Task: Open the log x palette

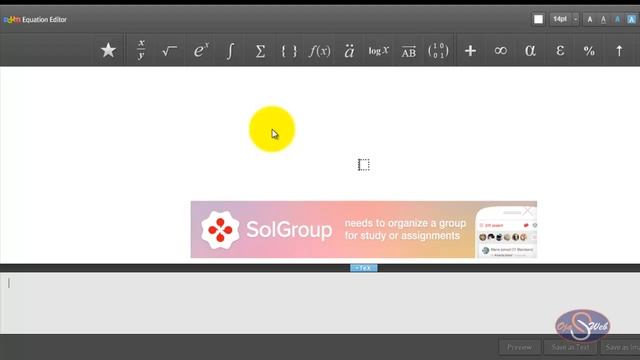Action: [x=379, y=51]
